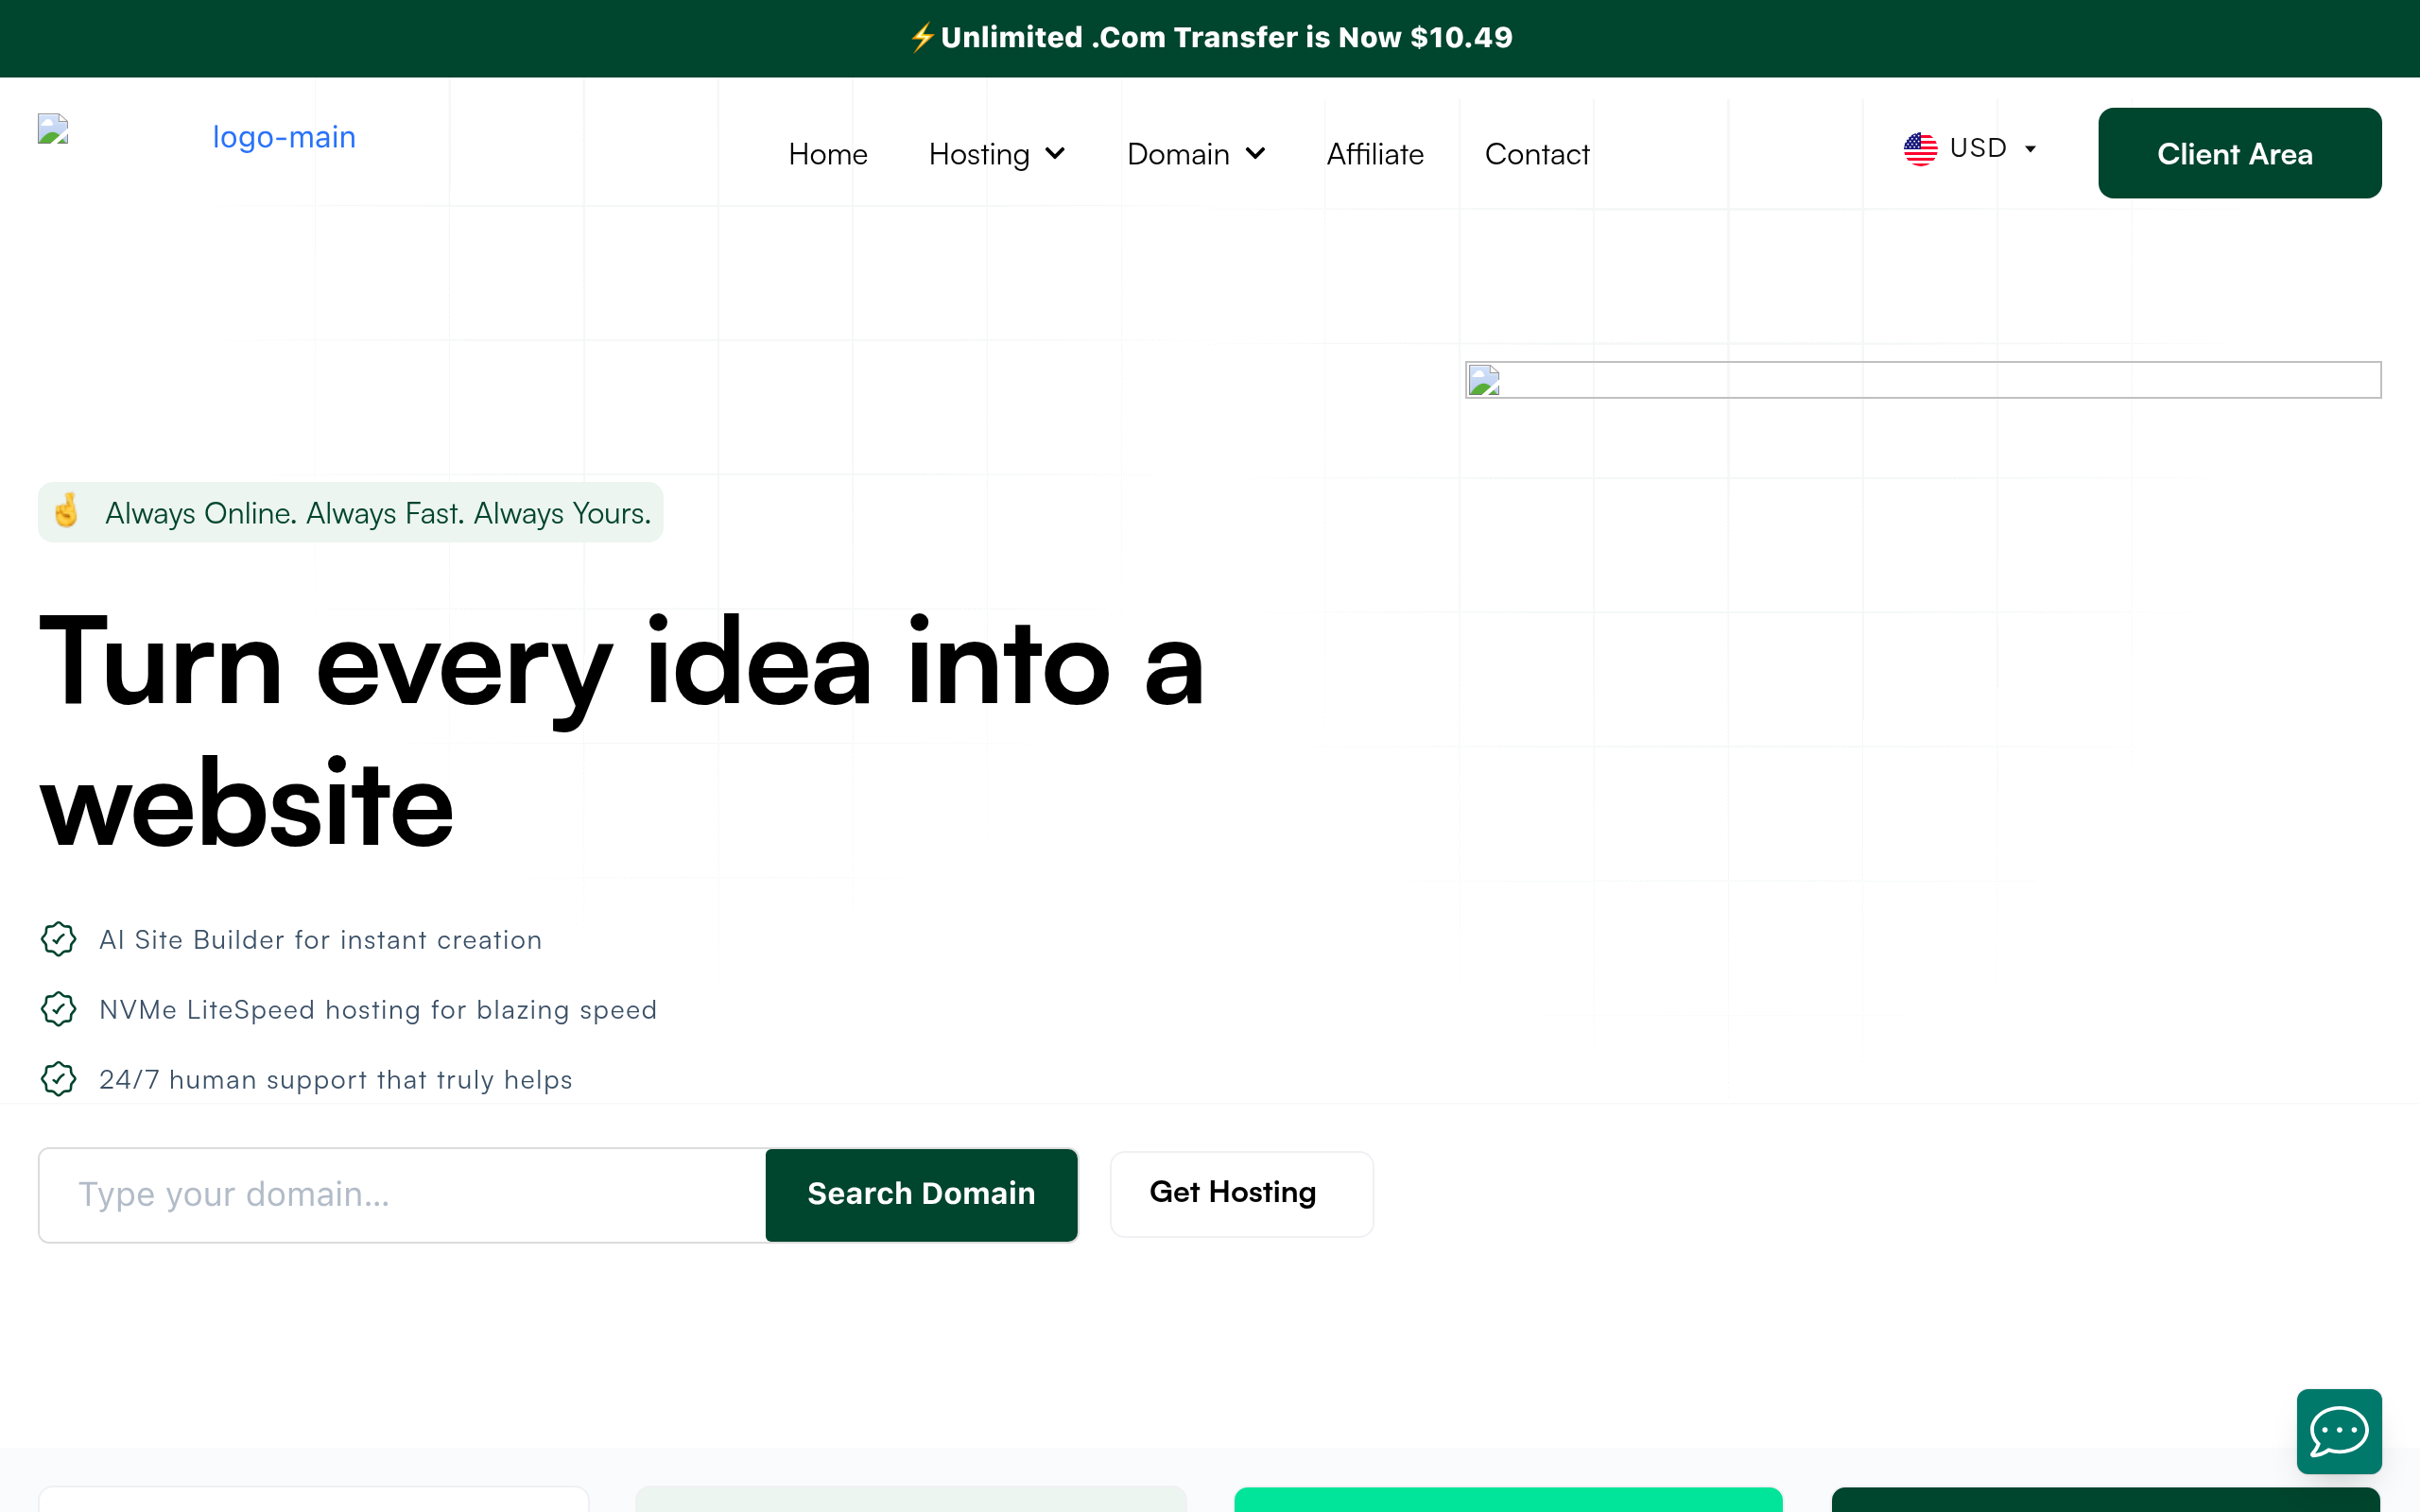
Task: Click 'AI Site Builder for instant creation' text
Action: click(320, 940)
